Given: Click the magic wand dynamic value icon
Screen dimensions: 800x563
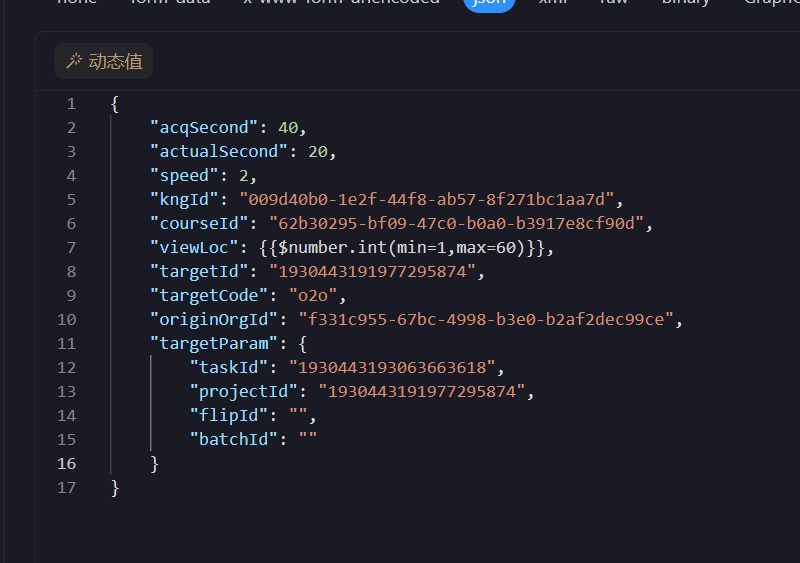Looking at the screenshot, I should point(73,62).
